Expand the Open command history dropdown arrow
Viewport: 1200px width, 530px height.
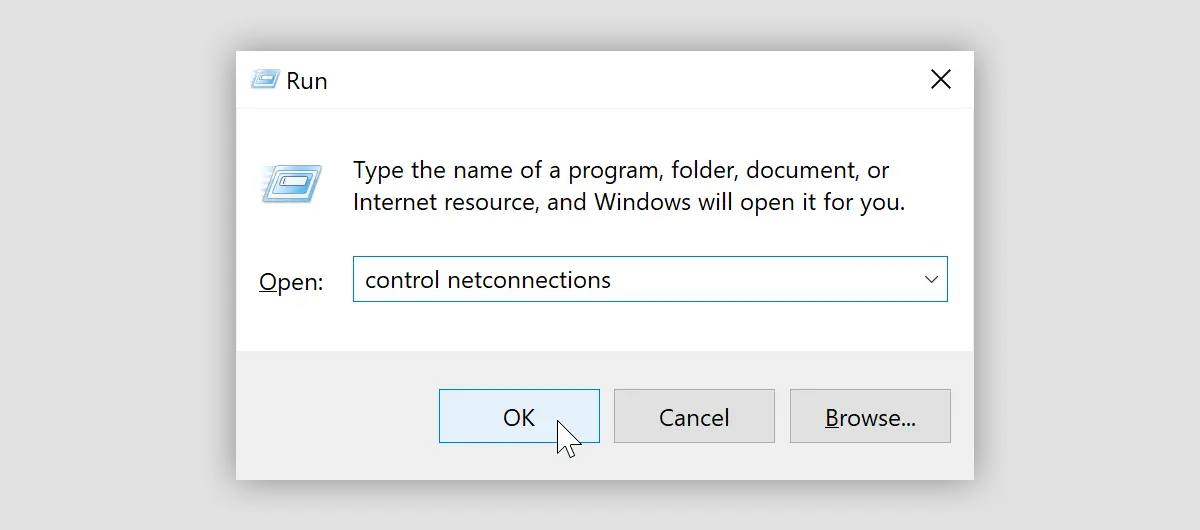tap(931, 279)
